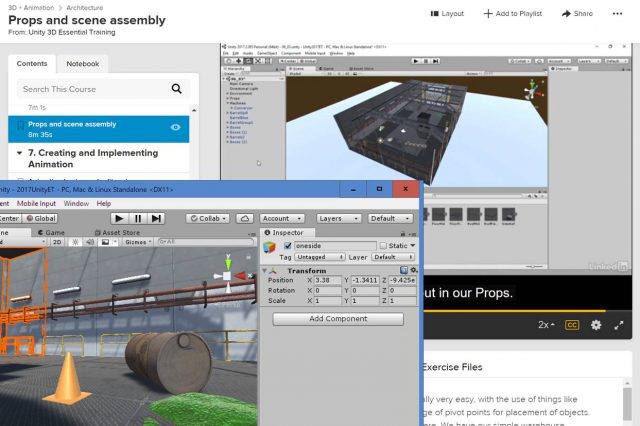Enable the Static checkbox
The width and height of the screenshot is (640, 426).
pyautogui.click(x=383, y=246)
